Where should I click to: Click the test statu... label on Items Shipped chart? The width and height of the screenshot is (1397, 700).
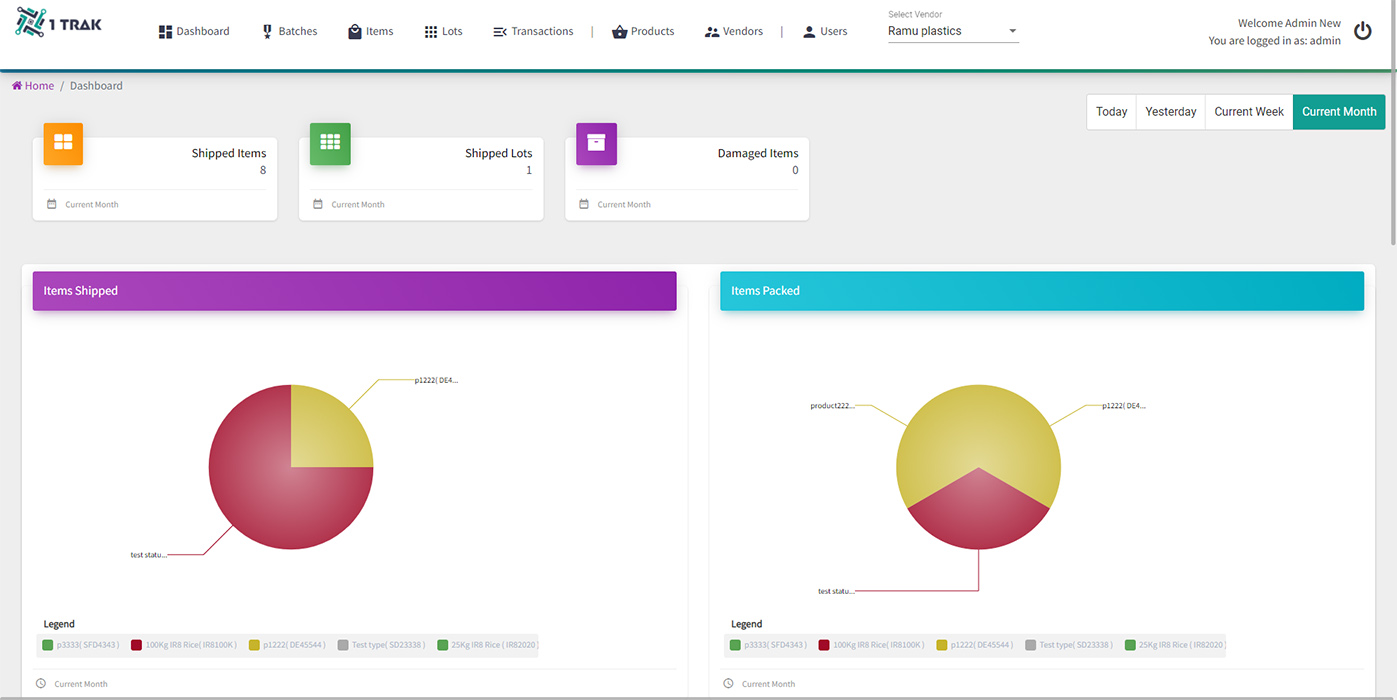coord(148,554)
